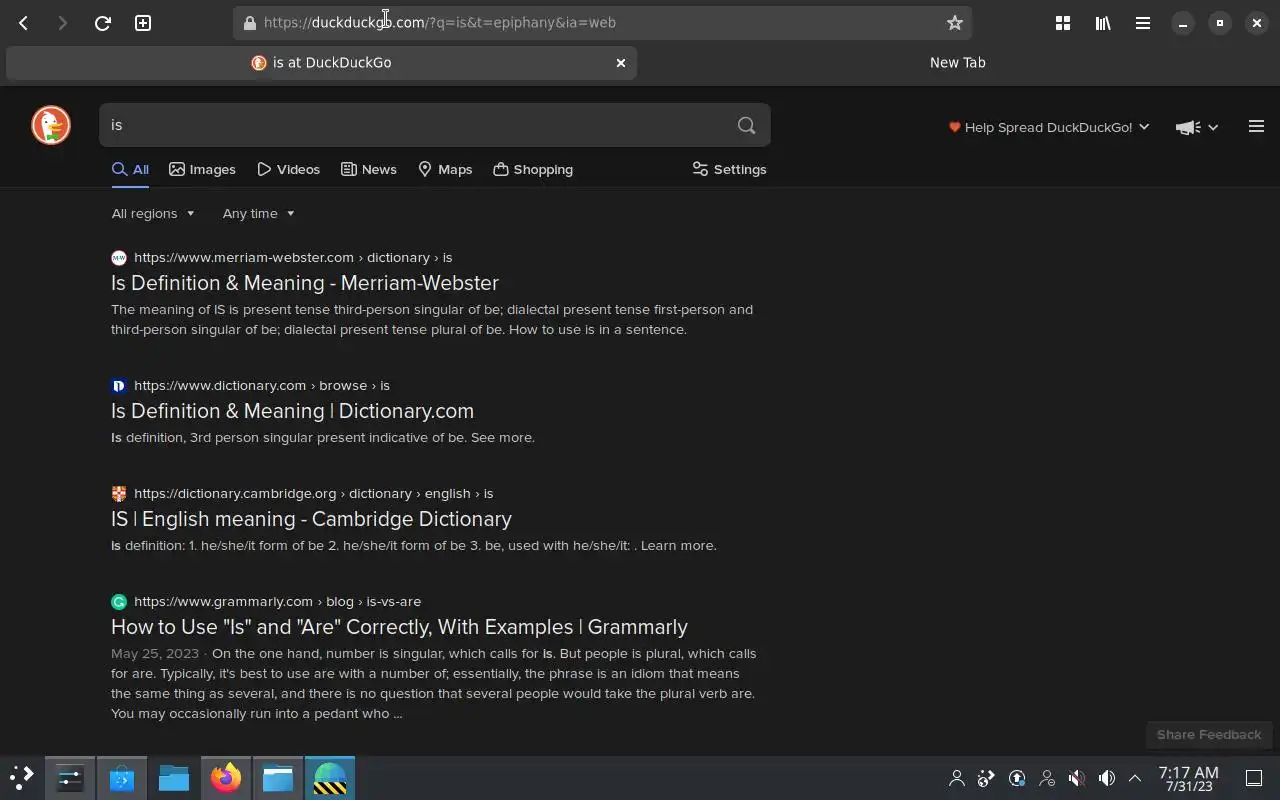Click the show desktop button
The width and height of the screenshot is (1280, 800).
pyautogui.click(x=1254, y=778)
